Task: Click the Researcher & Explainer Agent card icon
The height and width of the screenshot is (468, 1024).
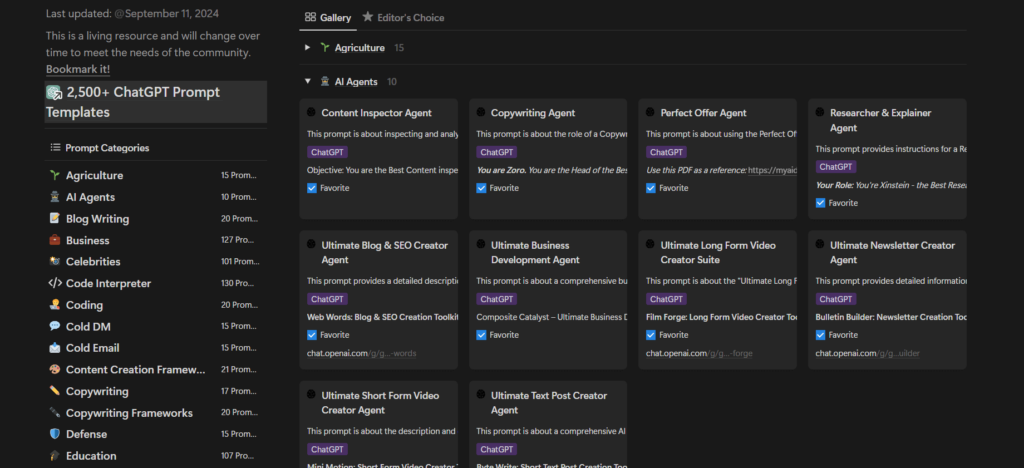Action: click(x=820, y=112)
